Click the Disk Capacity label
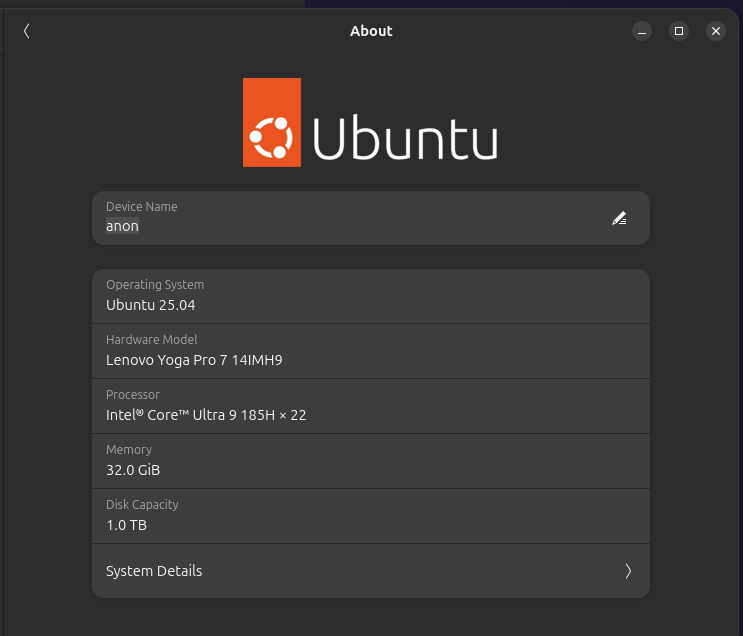The image size is (743, 636). pyautogui.click(x=142, y=505)
